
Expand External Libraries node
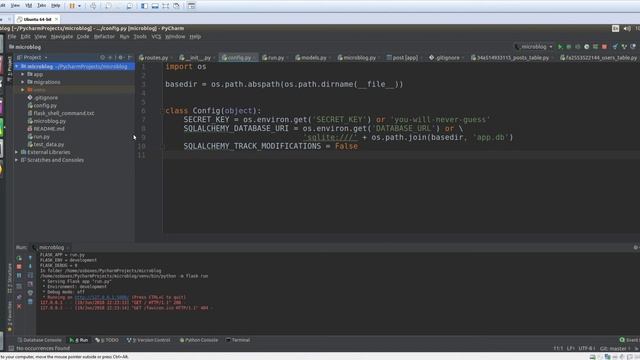17,152
